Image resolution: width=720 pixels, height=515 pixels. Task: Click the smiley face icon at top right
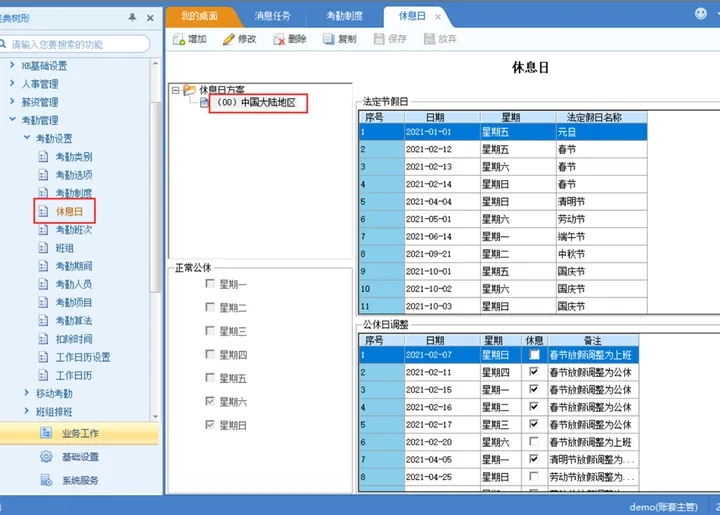(x=701, y=14)
